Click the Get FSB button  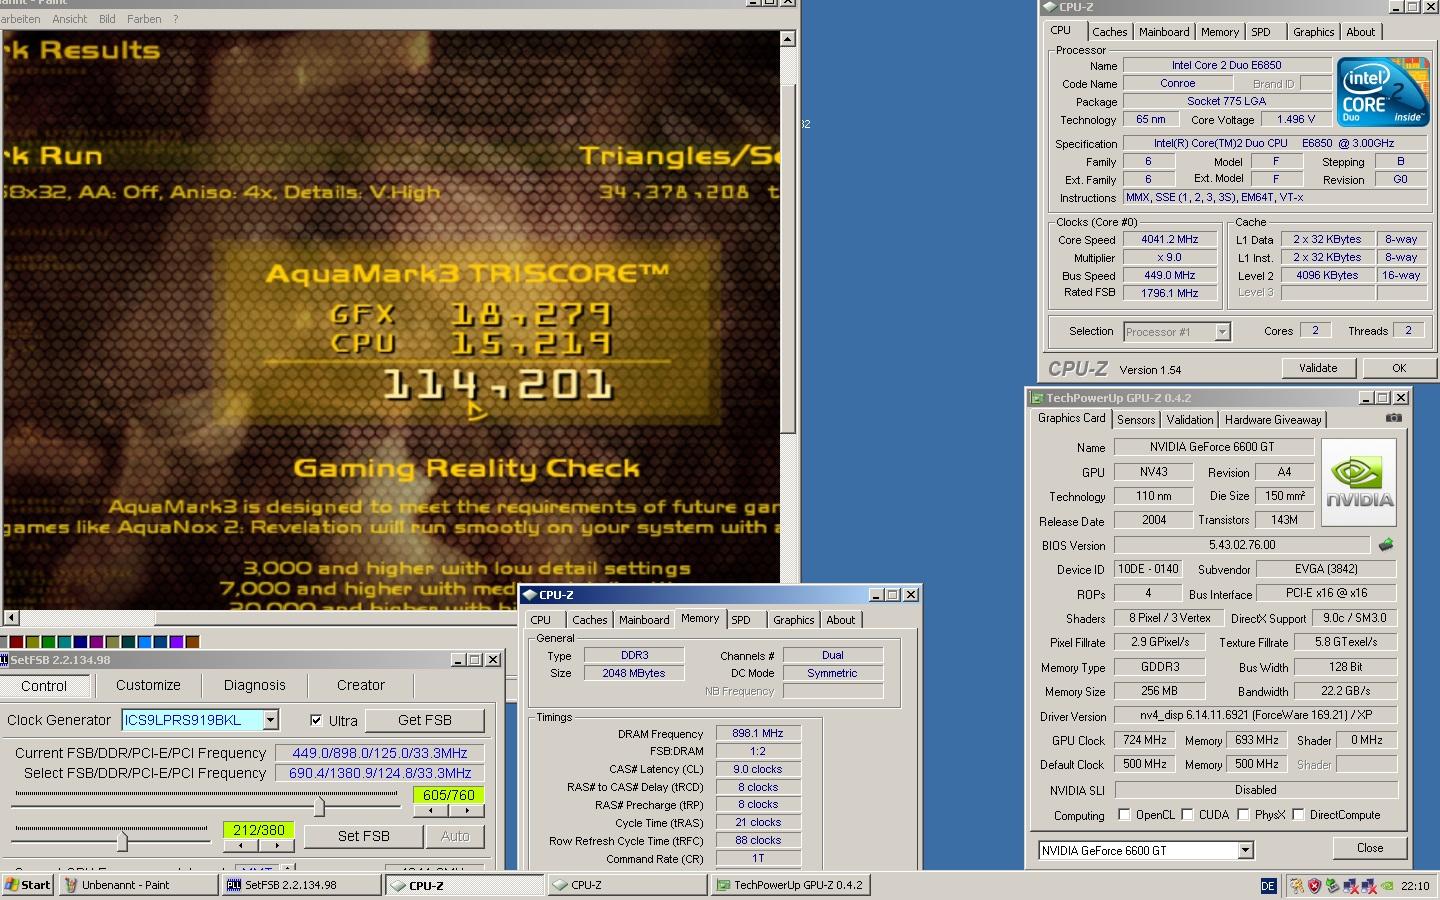click(425, 720)
